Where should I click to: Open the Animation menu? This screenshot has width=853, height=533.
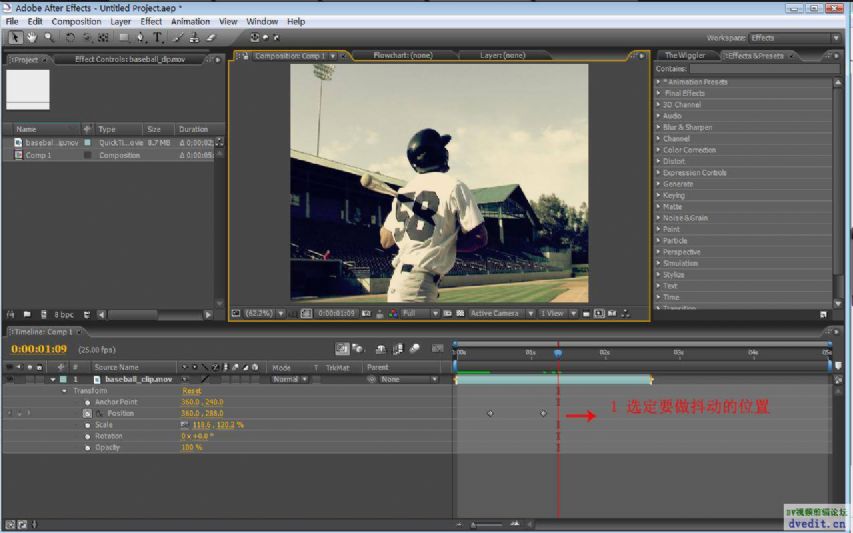point(190,22)
